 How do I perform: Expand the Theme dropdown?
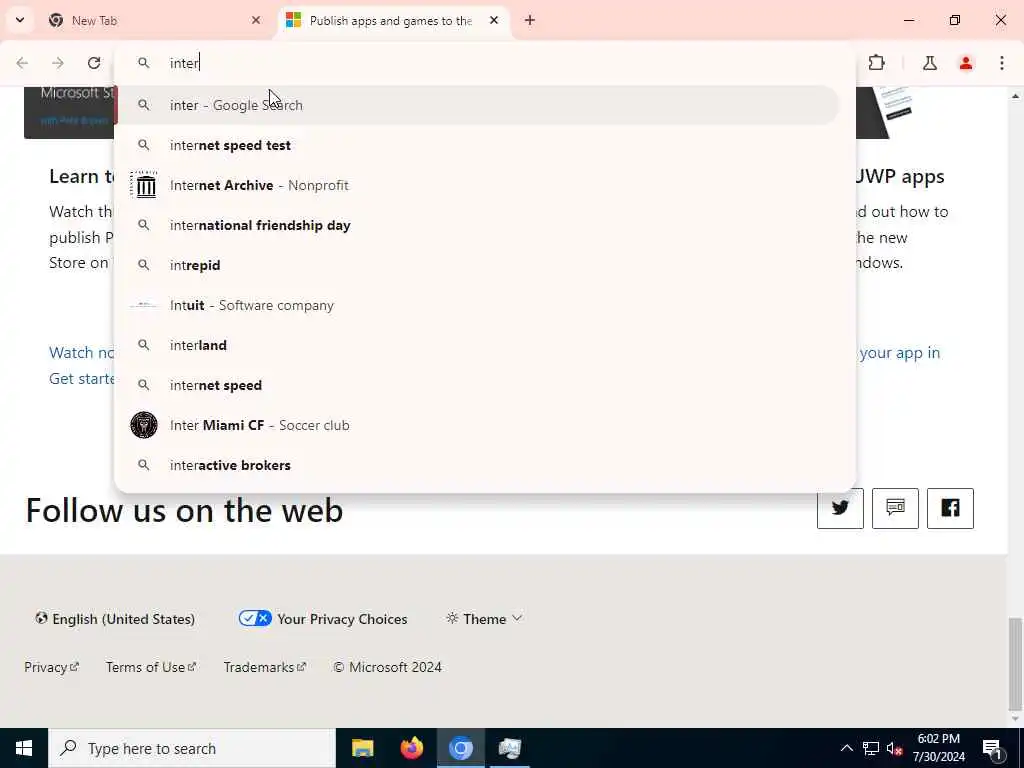[484, 618]
